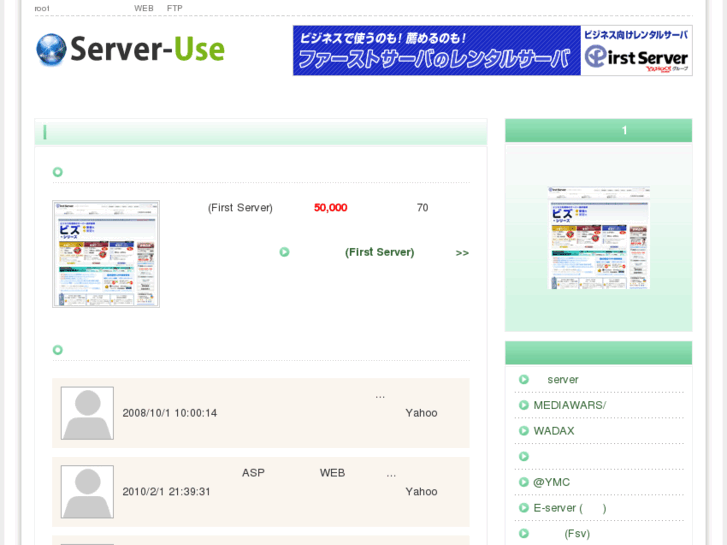Viewport: 727px width, 545px height.
Task: Click green arrow icon beside (First Server) link
Action: point(284,252)
